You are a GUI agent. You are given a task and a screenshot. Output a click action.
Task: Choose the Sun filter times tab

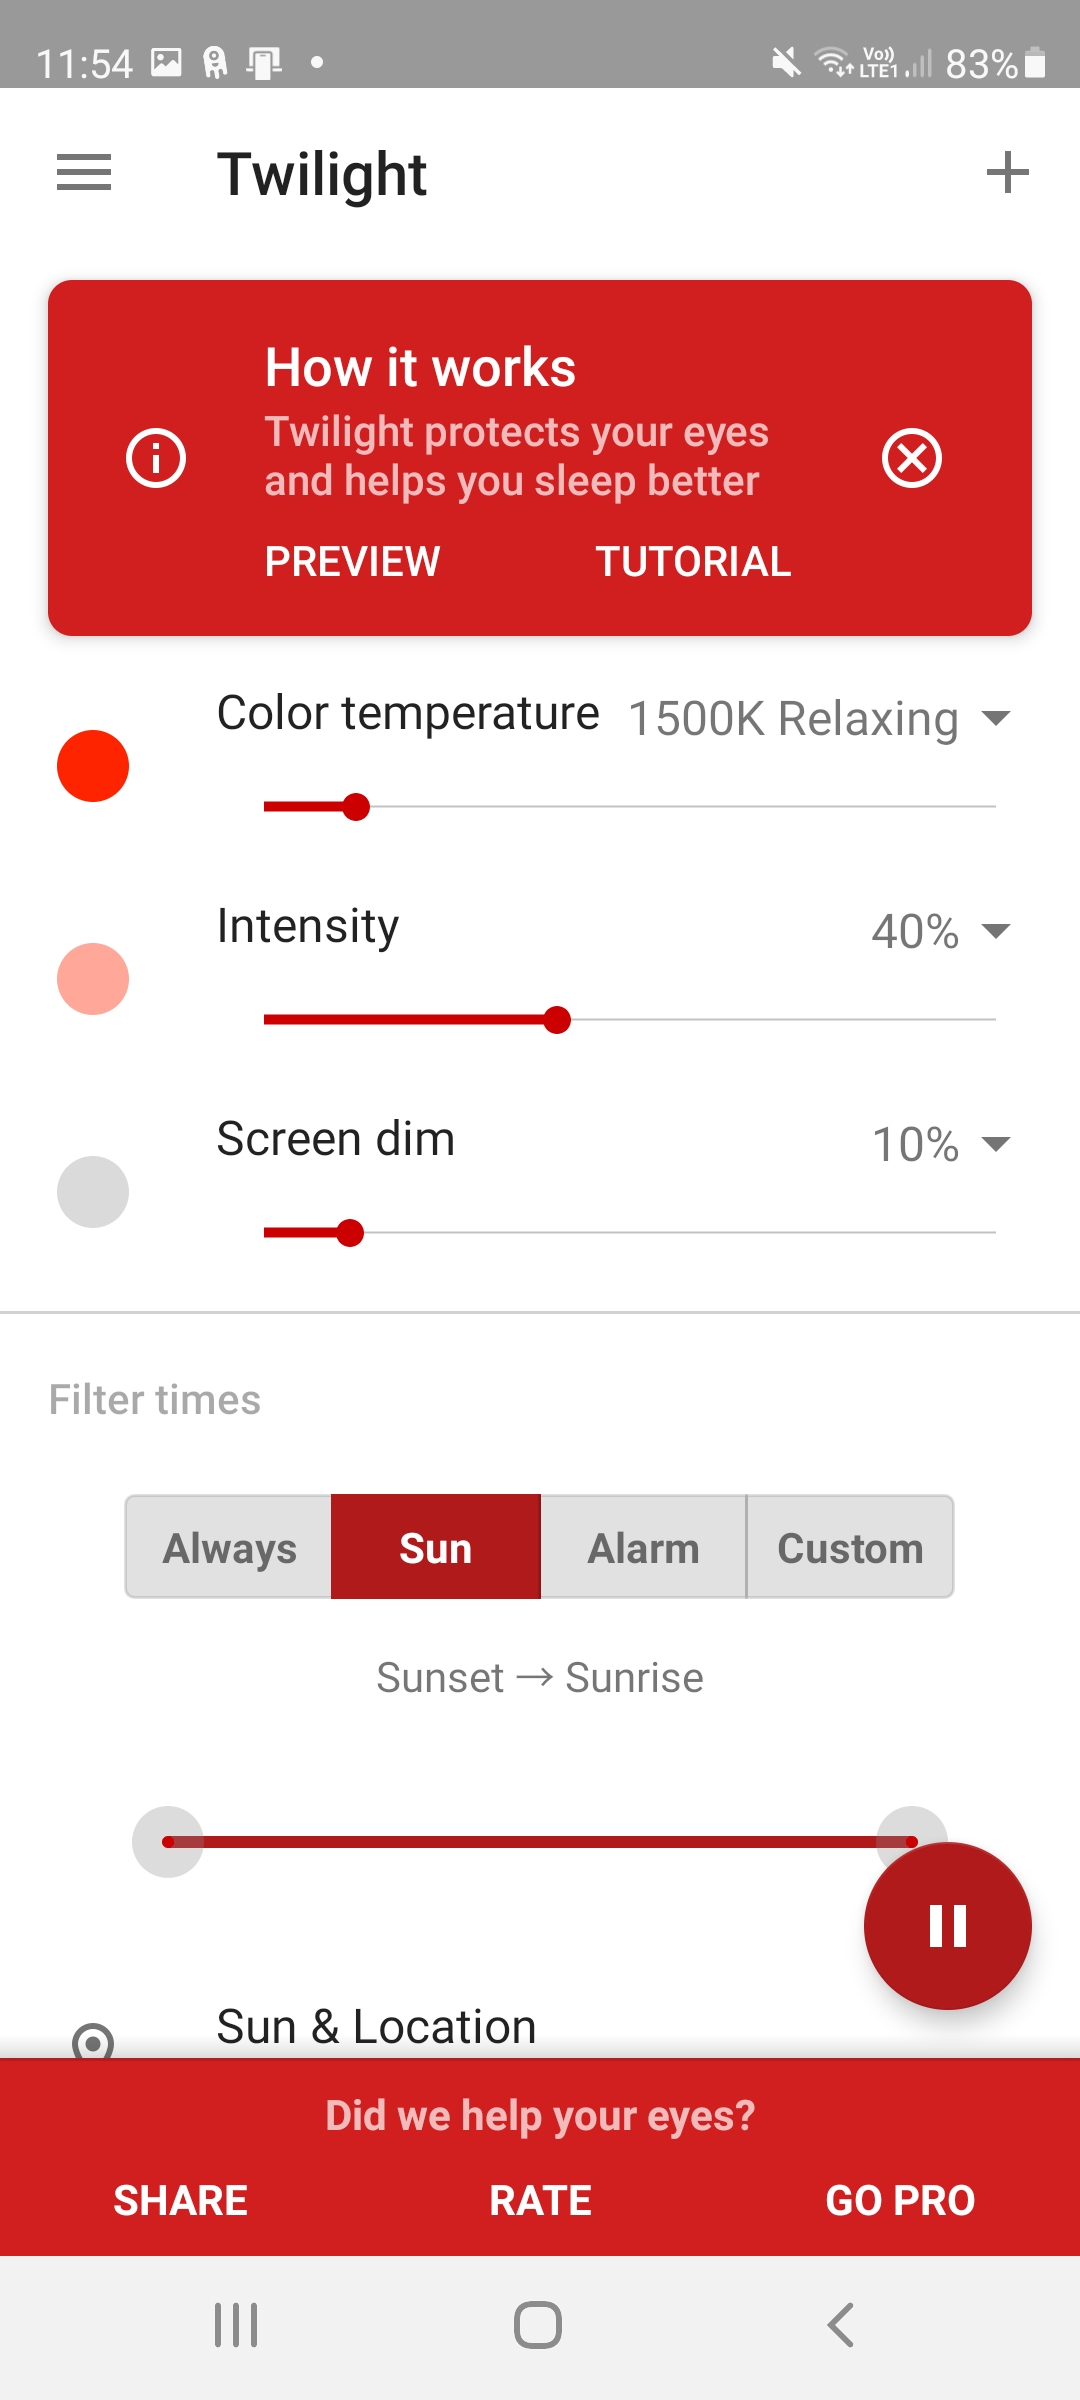coord(436,1547)
